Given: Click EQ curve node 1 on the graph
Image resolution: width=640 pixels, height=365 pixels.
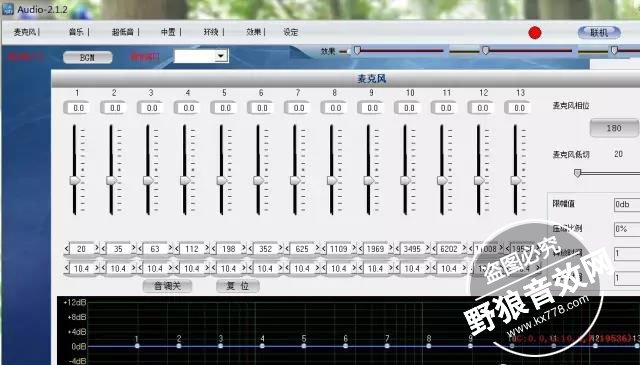Looking at the screenshot, I should click(x=137, y=346).
